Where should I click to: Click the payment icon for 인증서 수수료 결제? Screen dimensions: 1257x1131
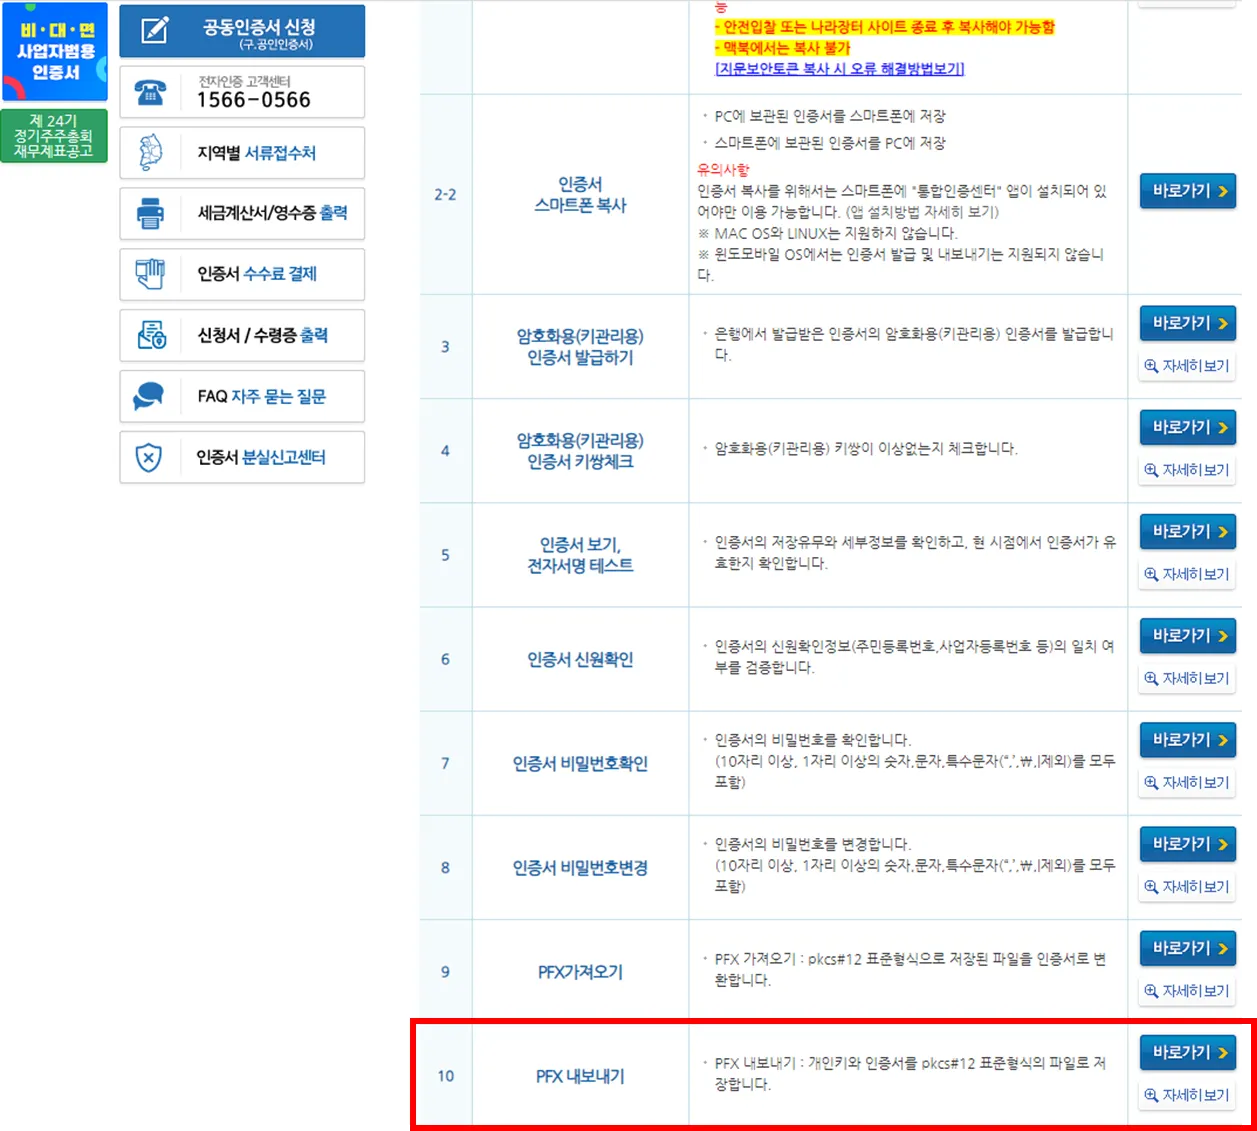coord(150,274)
